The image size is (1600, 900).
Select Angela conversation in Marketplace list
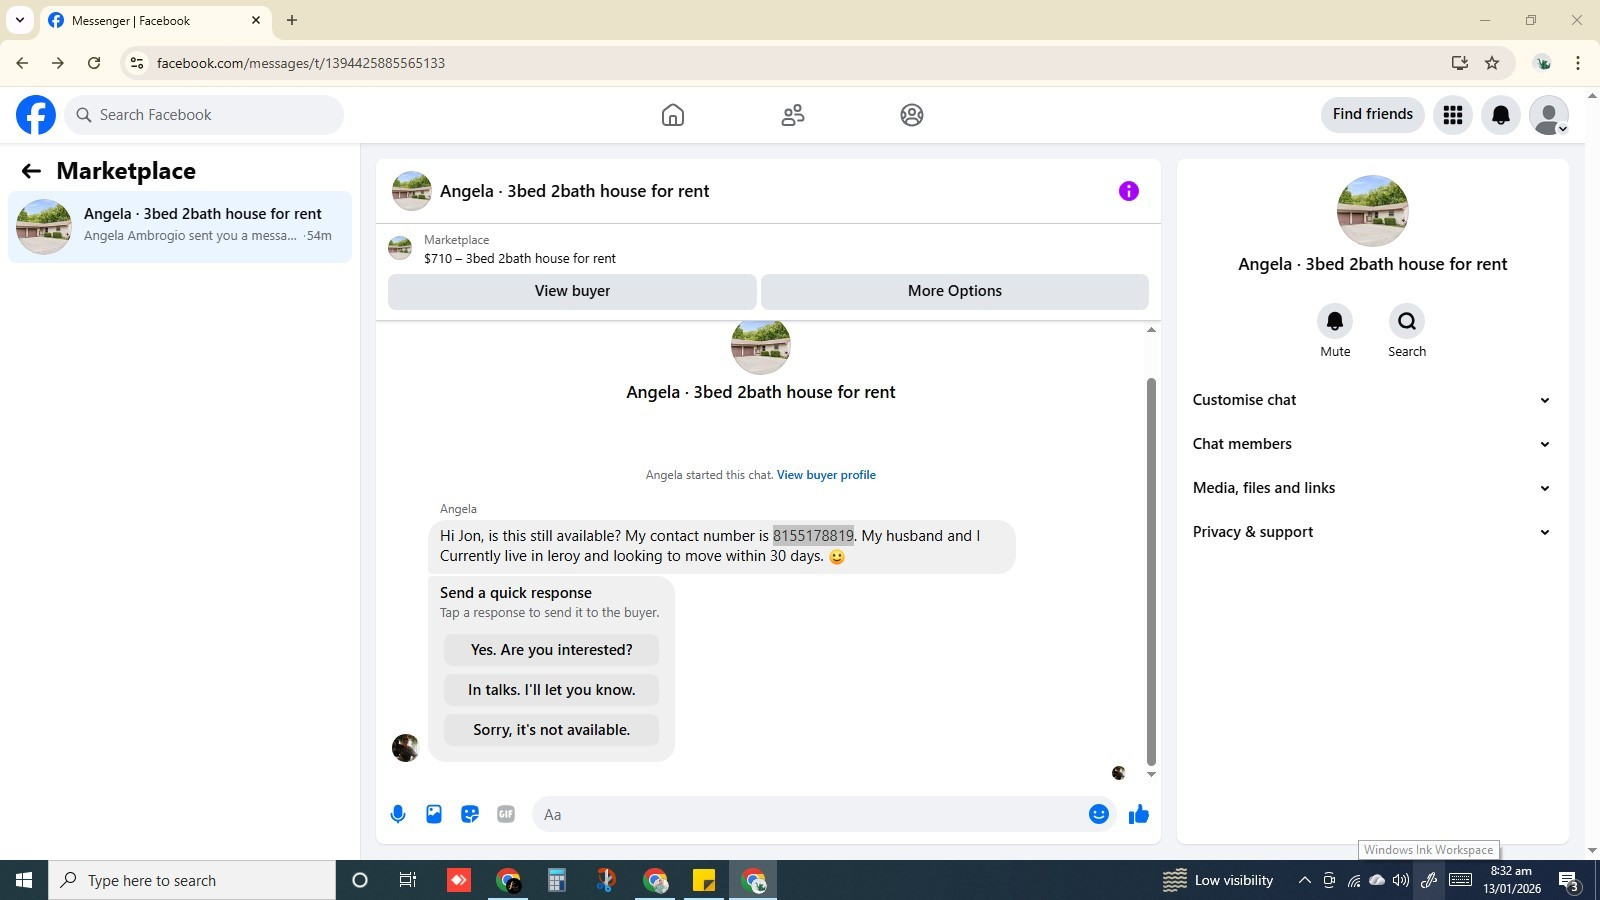(x=180, y=227)
